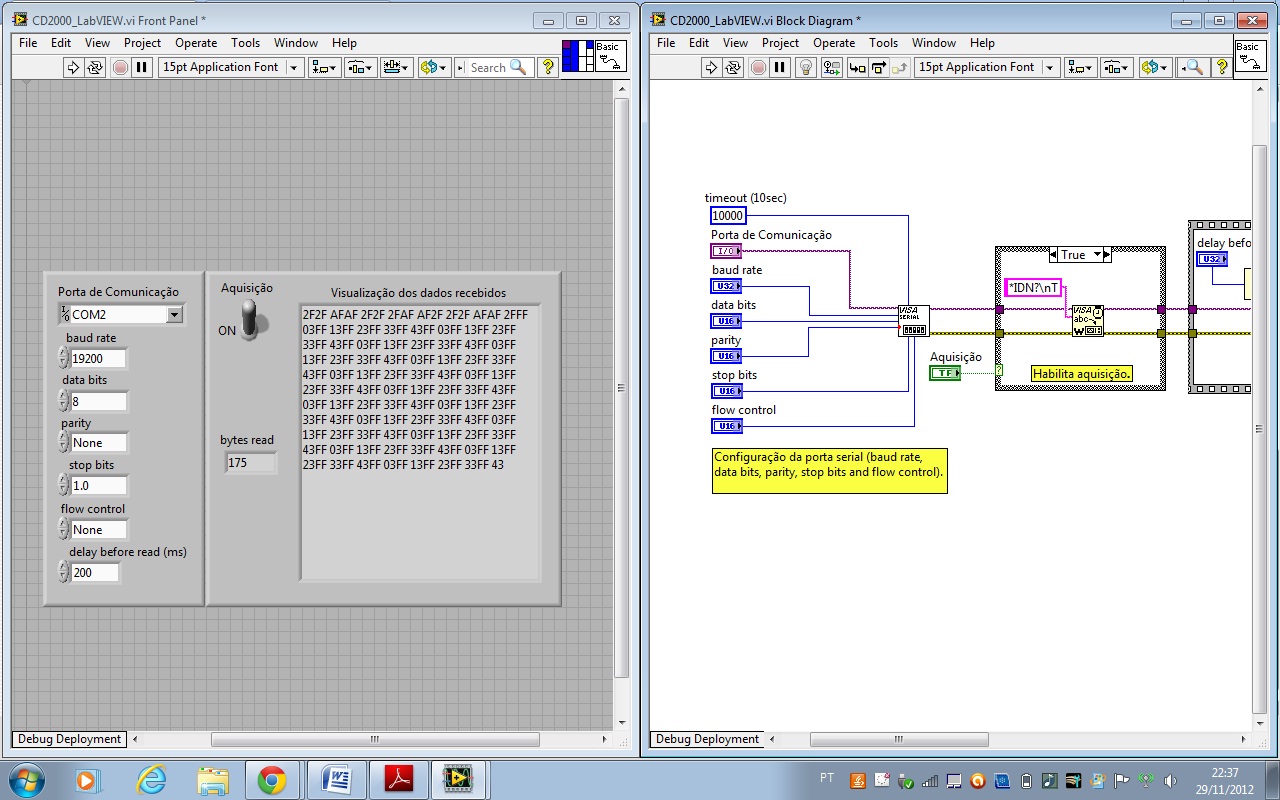Image resolution: width=1280 pixels, height=800 pixels.
Task: Click the VISA Configure Serial Port node
Action: point(913,321)
